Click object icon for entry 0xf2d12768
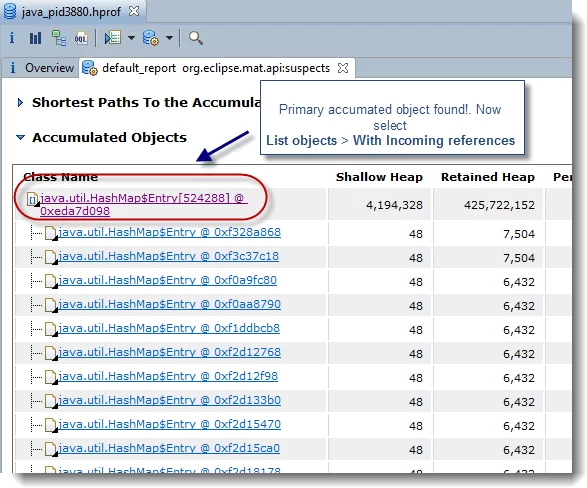 [51, 353]
